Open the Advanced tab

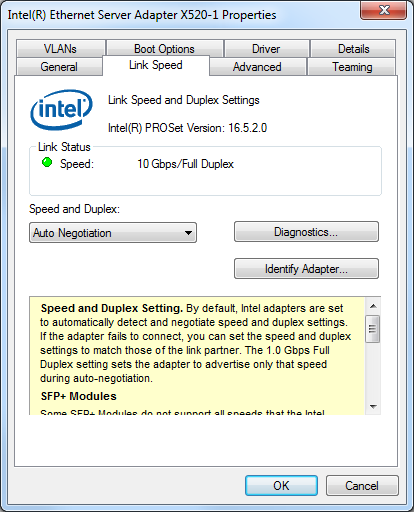(x=257, y=67)
